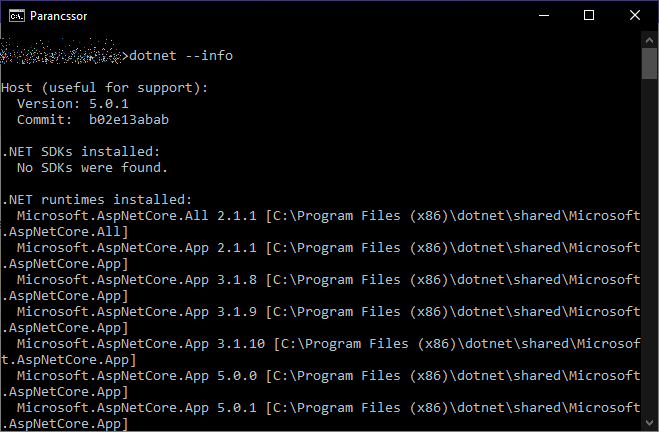
Task: Click the Microsoft.AspNetCore.App 3.1.9 entry
Action: coord(136,312)
